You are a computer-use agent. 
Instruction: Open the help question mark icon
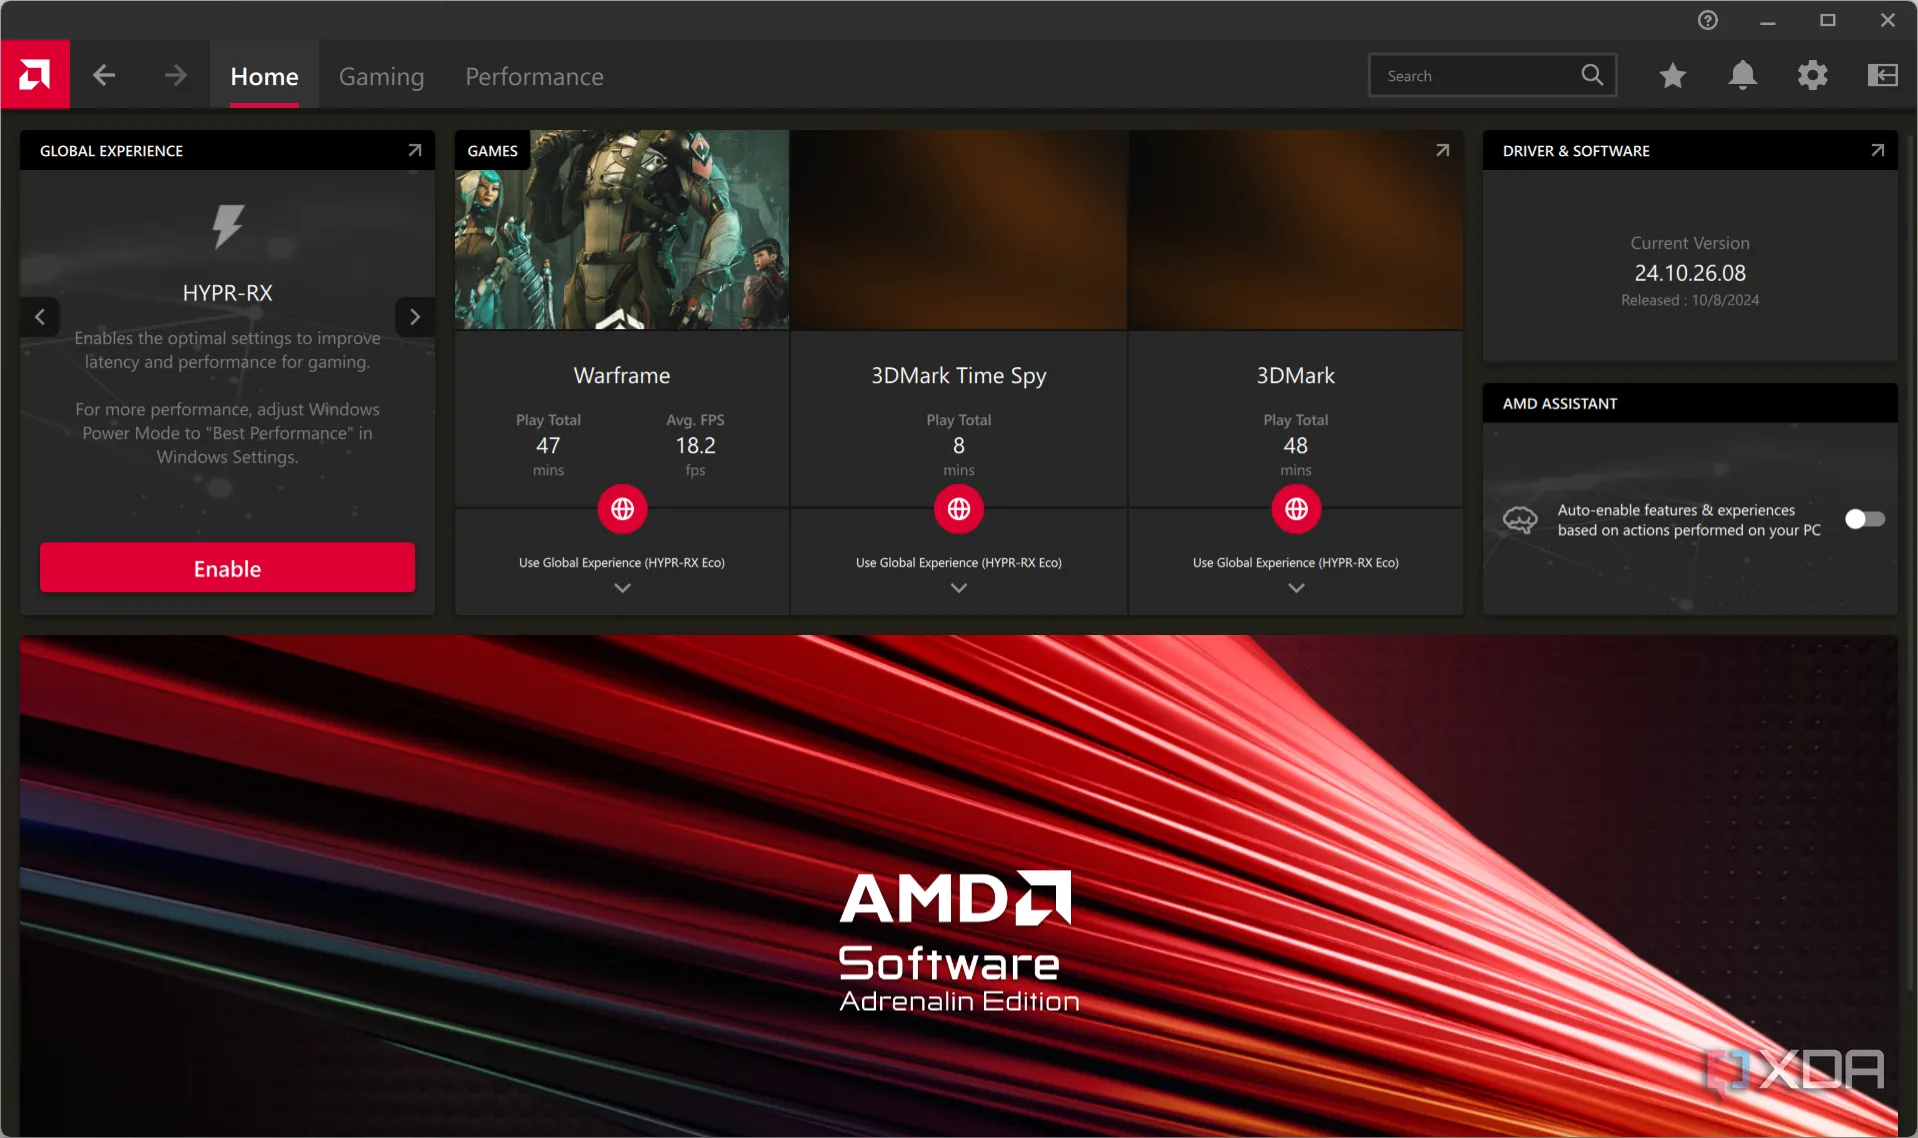click(1707, 20)
